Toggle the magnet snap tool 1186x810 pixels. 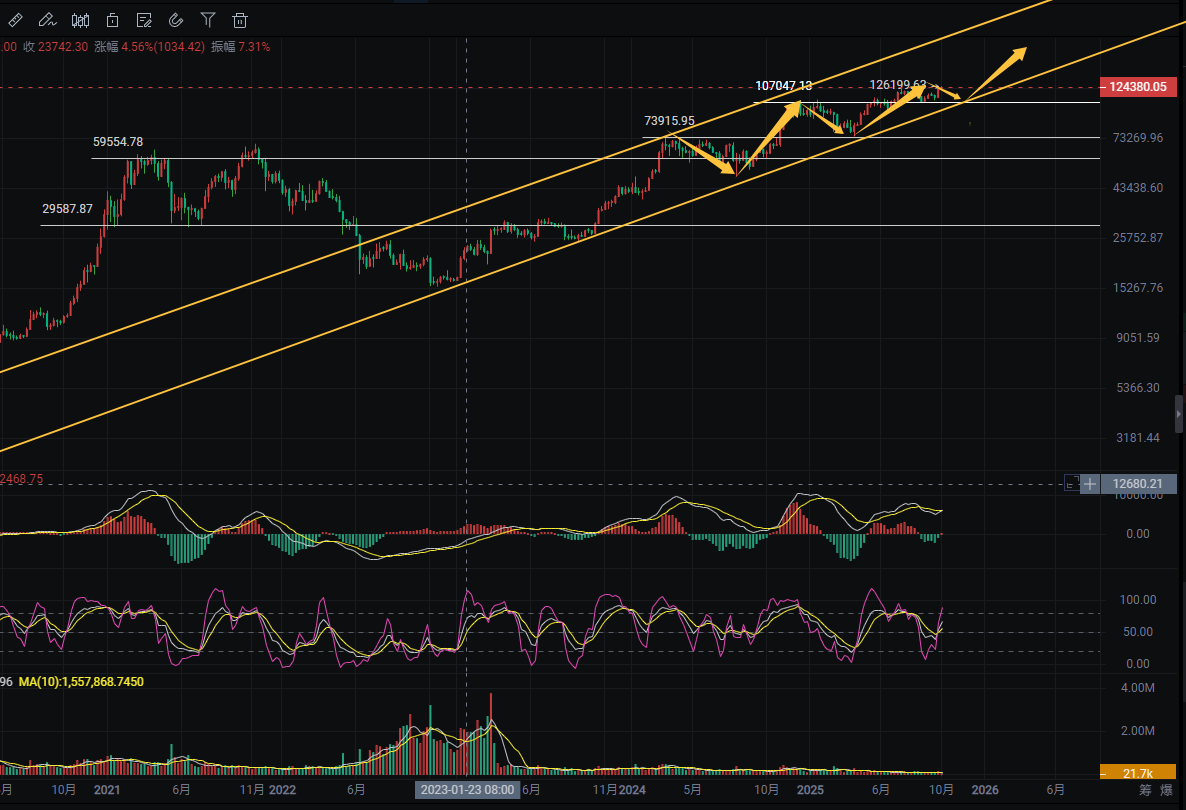click(175, 20)
